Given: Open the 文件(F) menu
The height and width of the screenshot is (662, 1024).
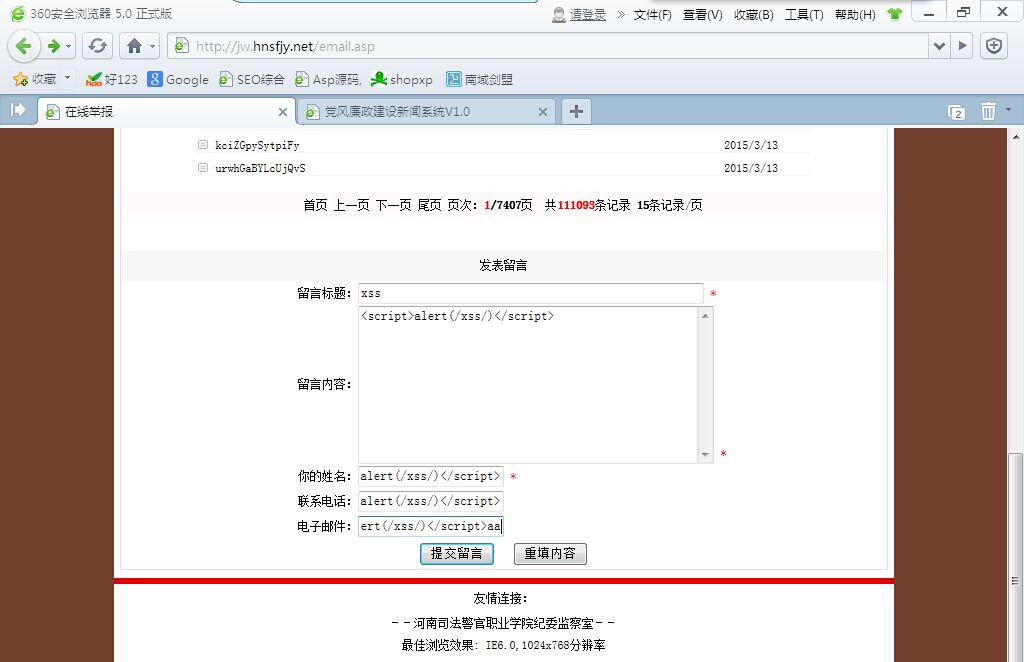Looking at the screenshot, I should 652,14.
